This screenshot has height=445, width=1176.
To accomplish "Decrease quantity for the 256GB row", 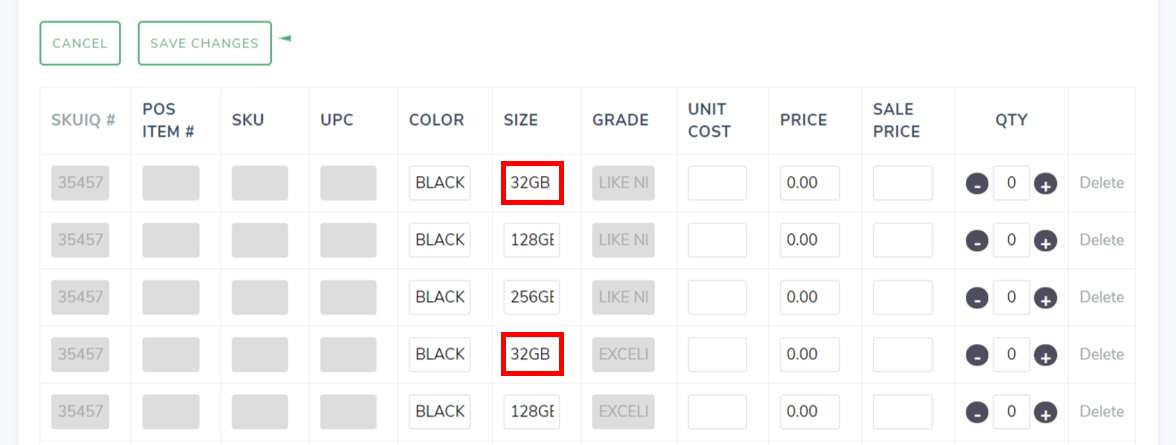I will click(977, 298).
